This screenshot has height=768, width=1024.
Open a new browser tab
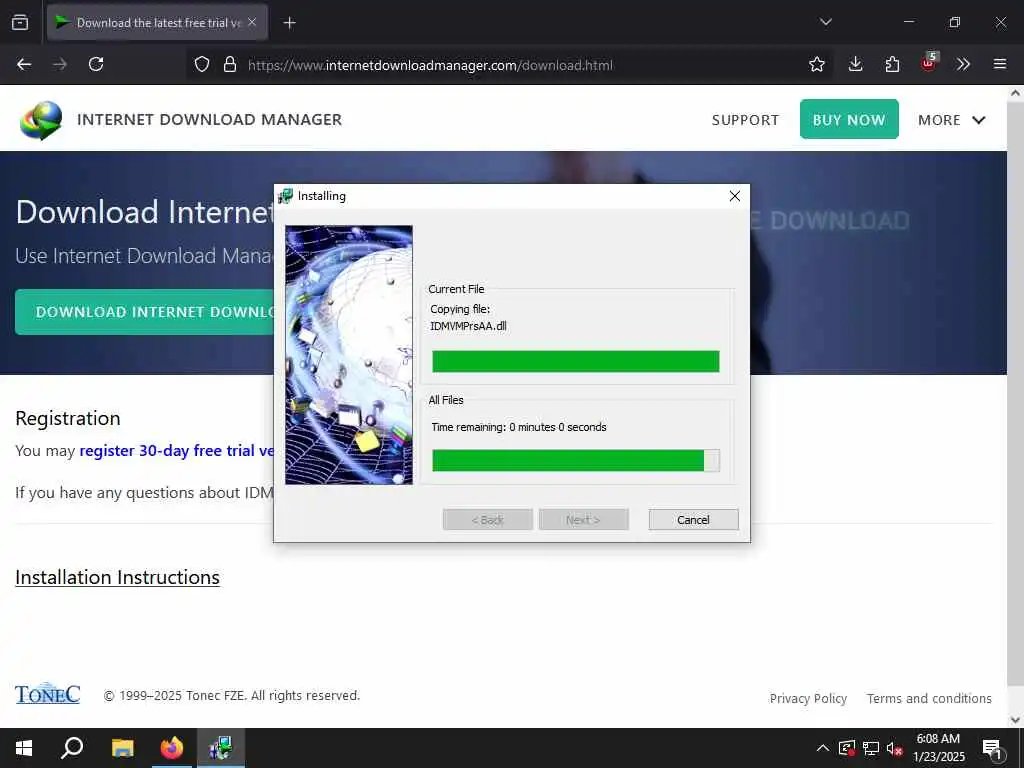[289, 23]
